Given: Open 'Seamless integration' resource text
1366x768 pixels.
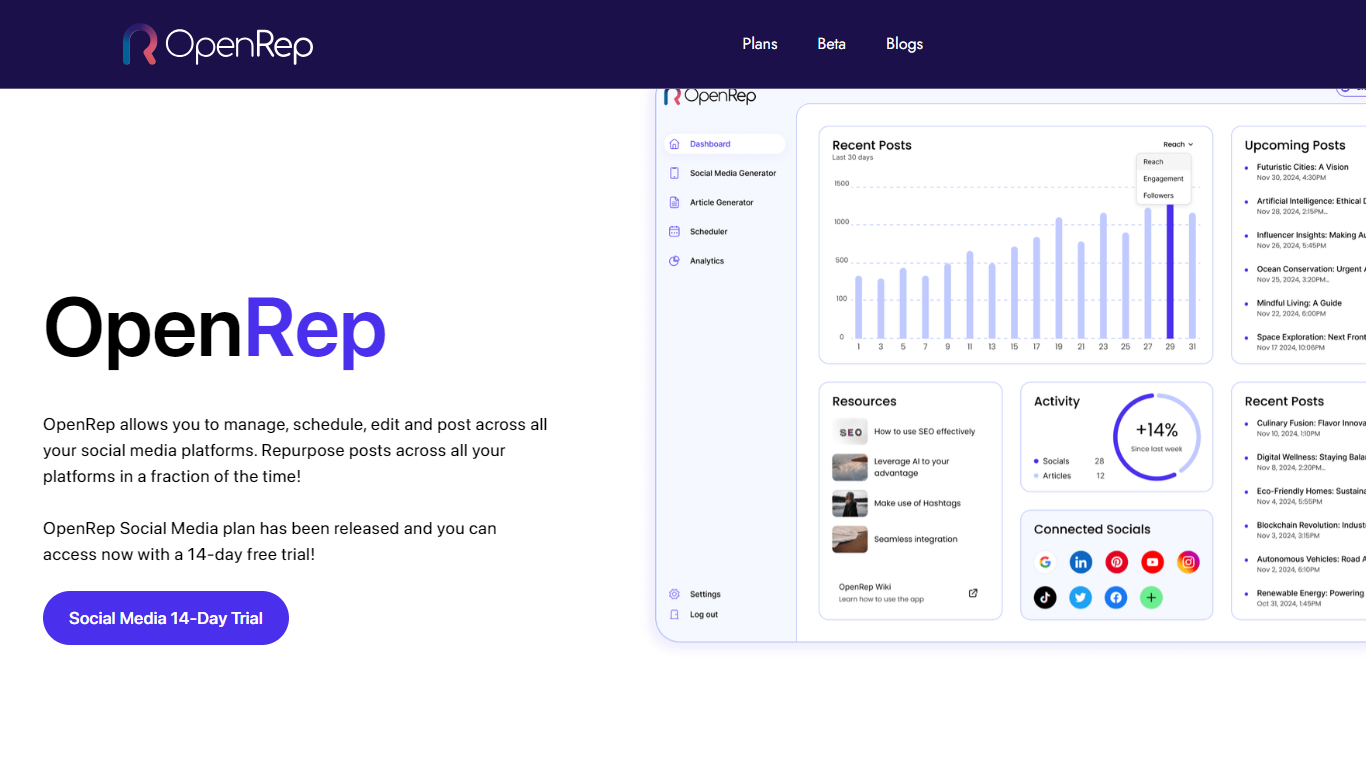Looking at the screenshot, I should [916, 539].
